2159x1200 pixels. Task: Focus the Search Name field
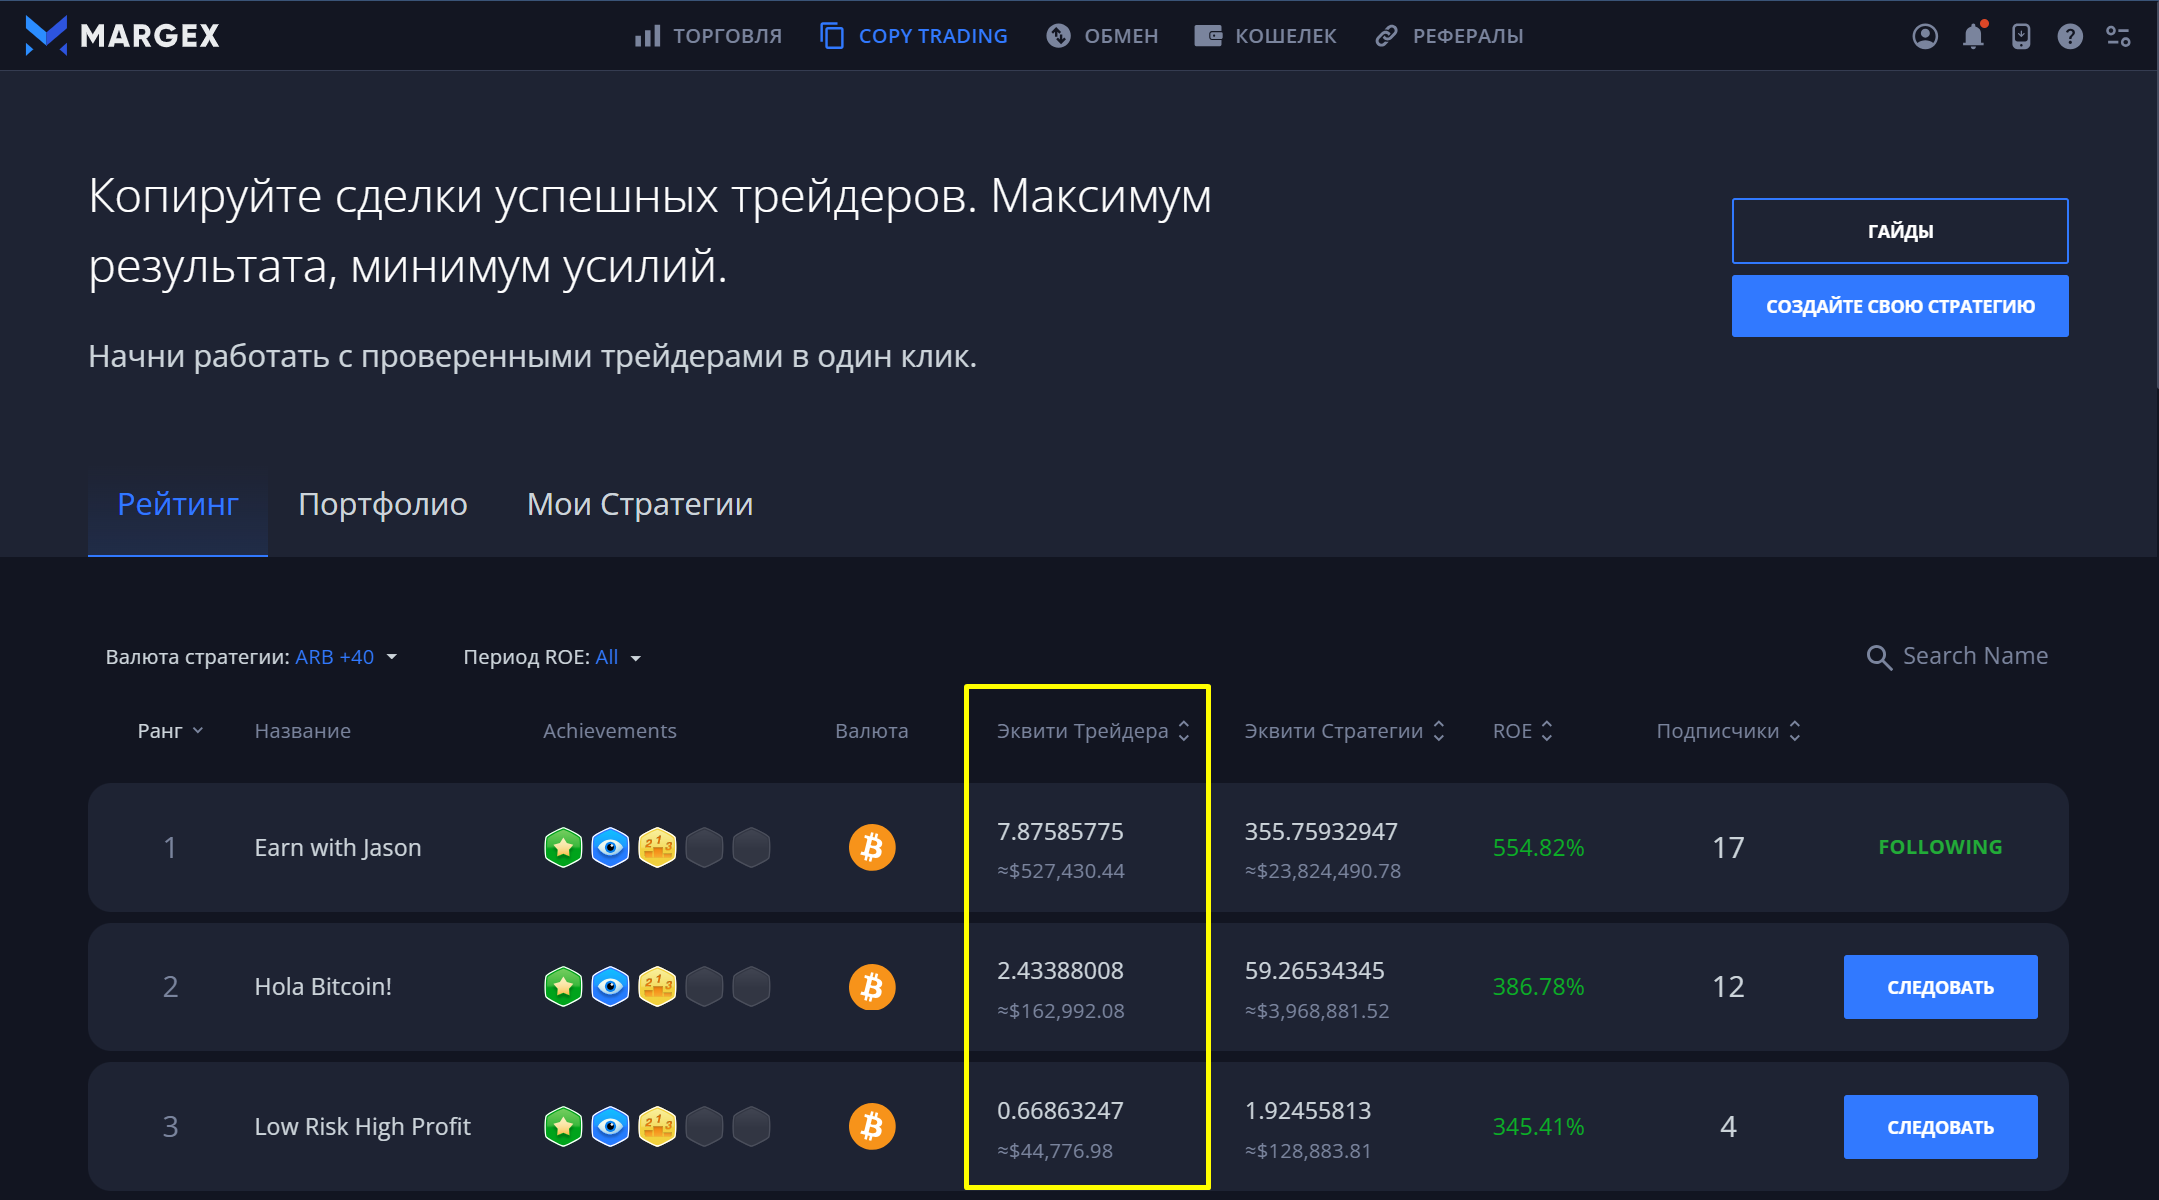1974,656
